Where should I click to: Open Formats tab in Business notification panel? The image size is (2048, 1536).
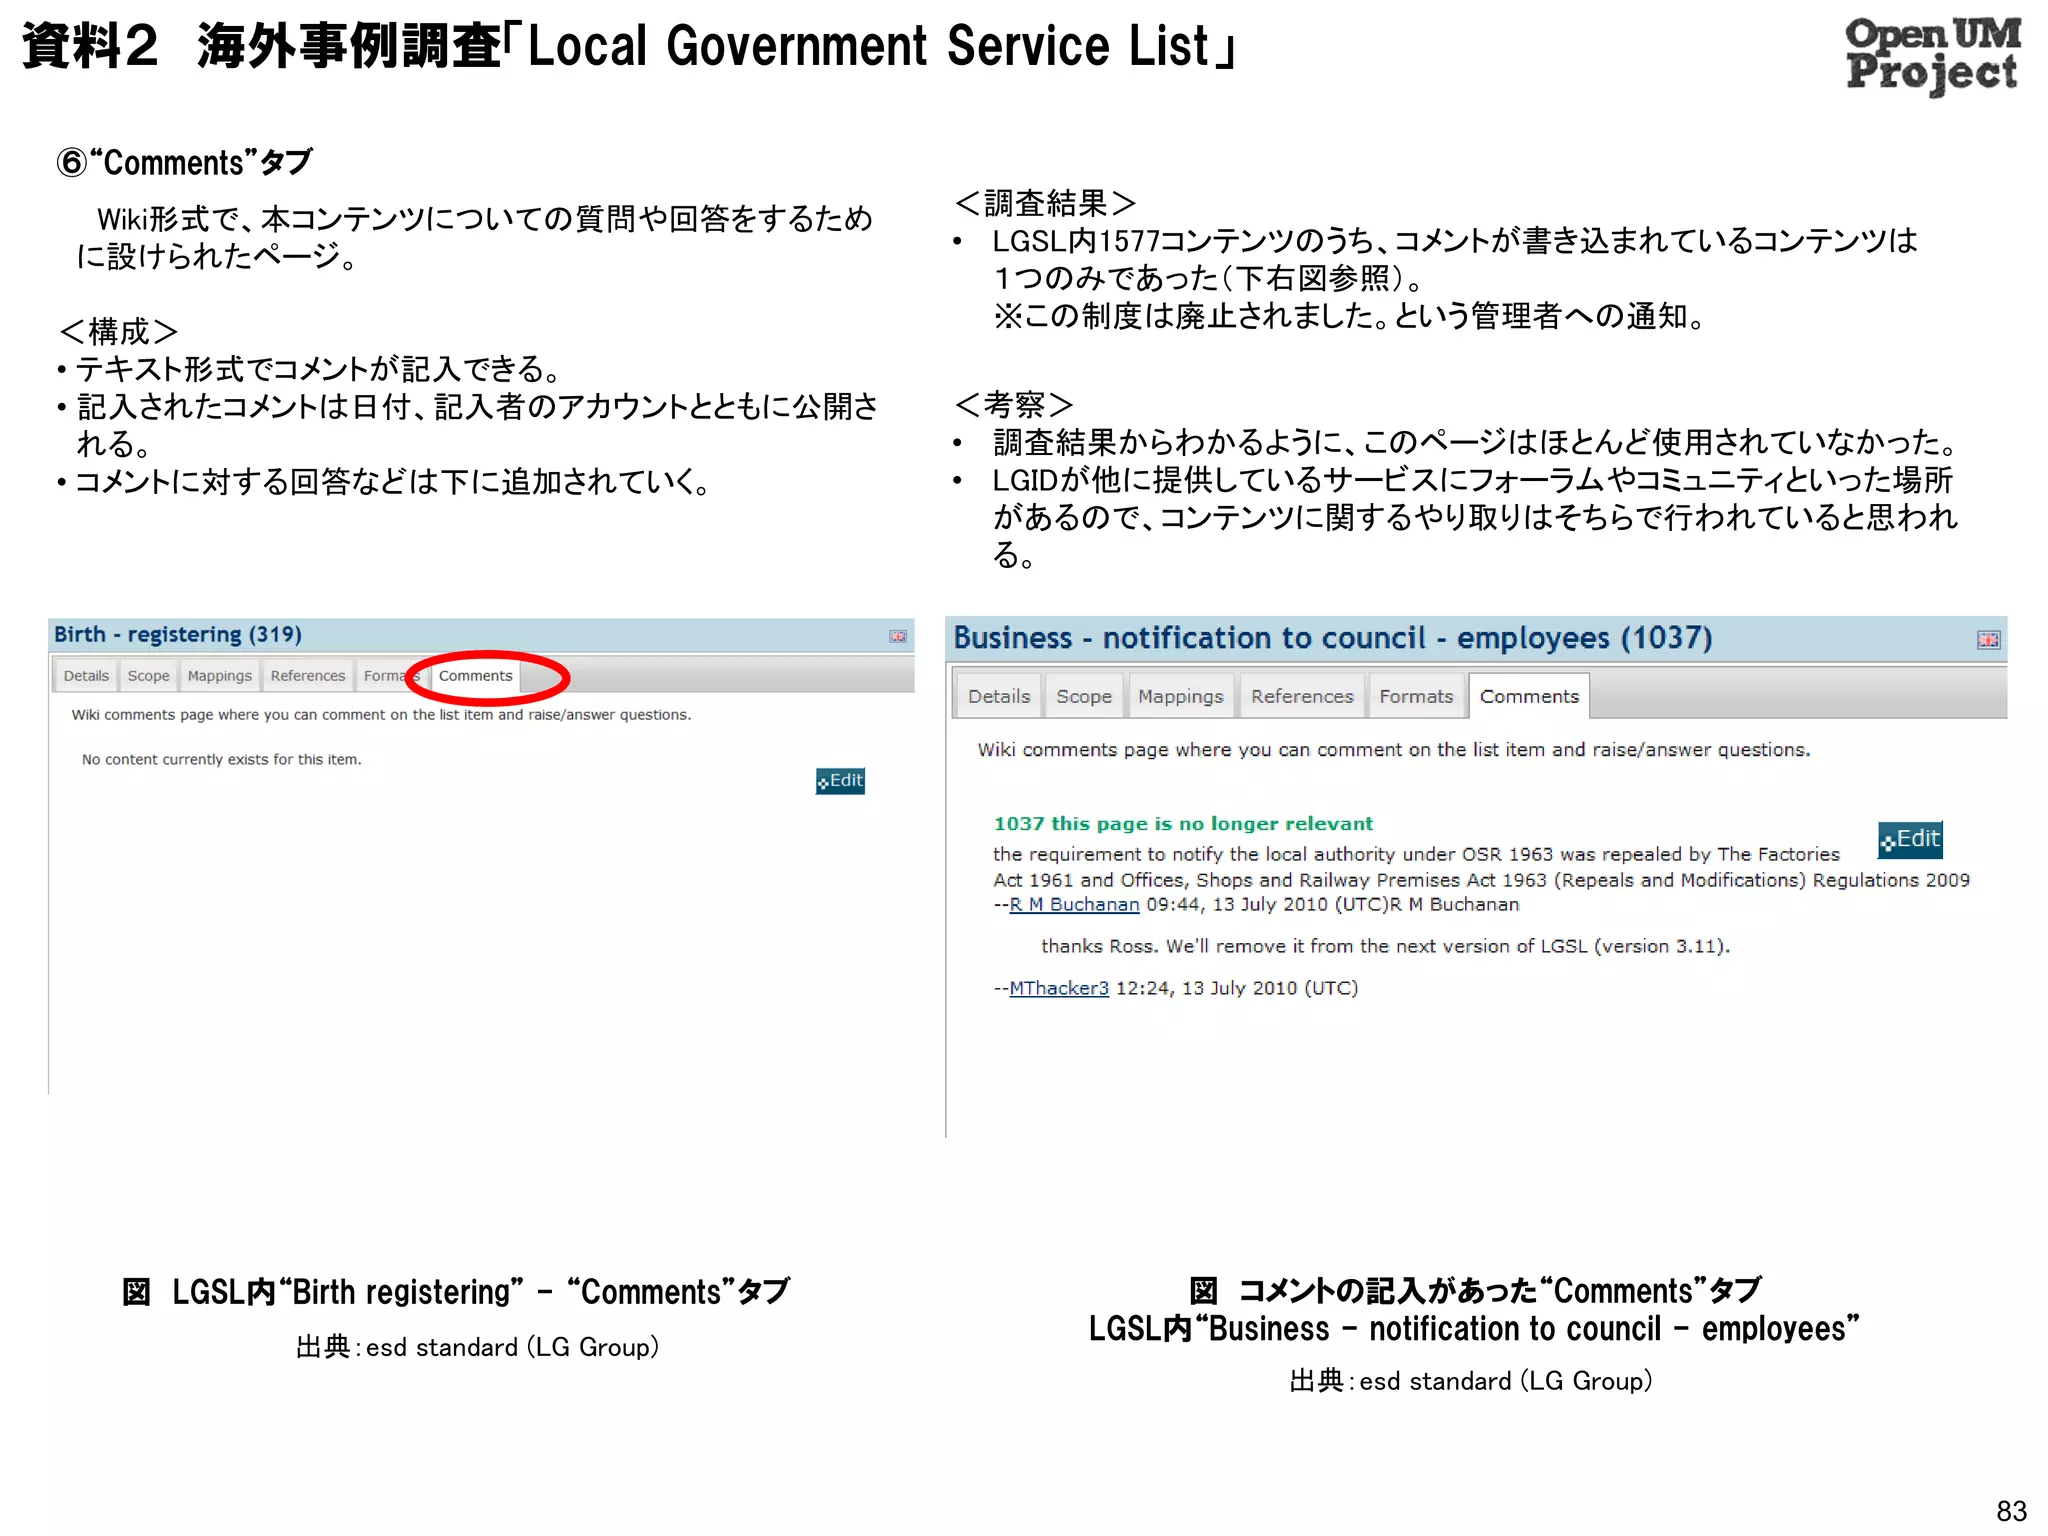[x=1416, y=696]
